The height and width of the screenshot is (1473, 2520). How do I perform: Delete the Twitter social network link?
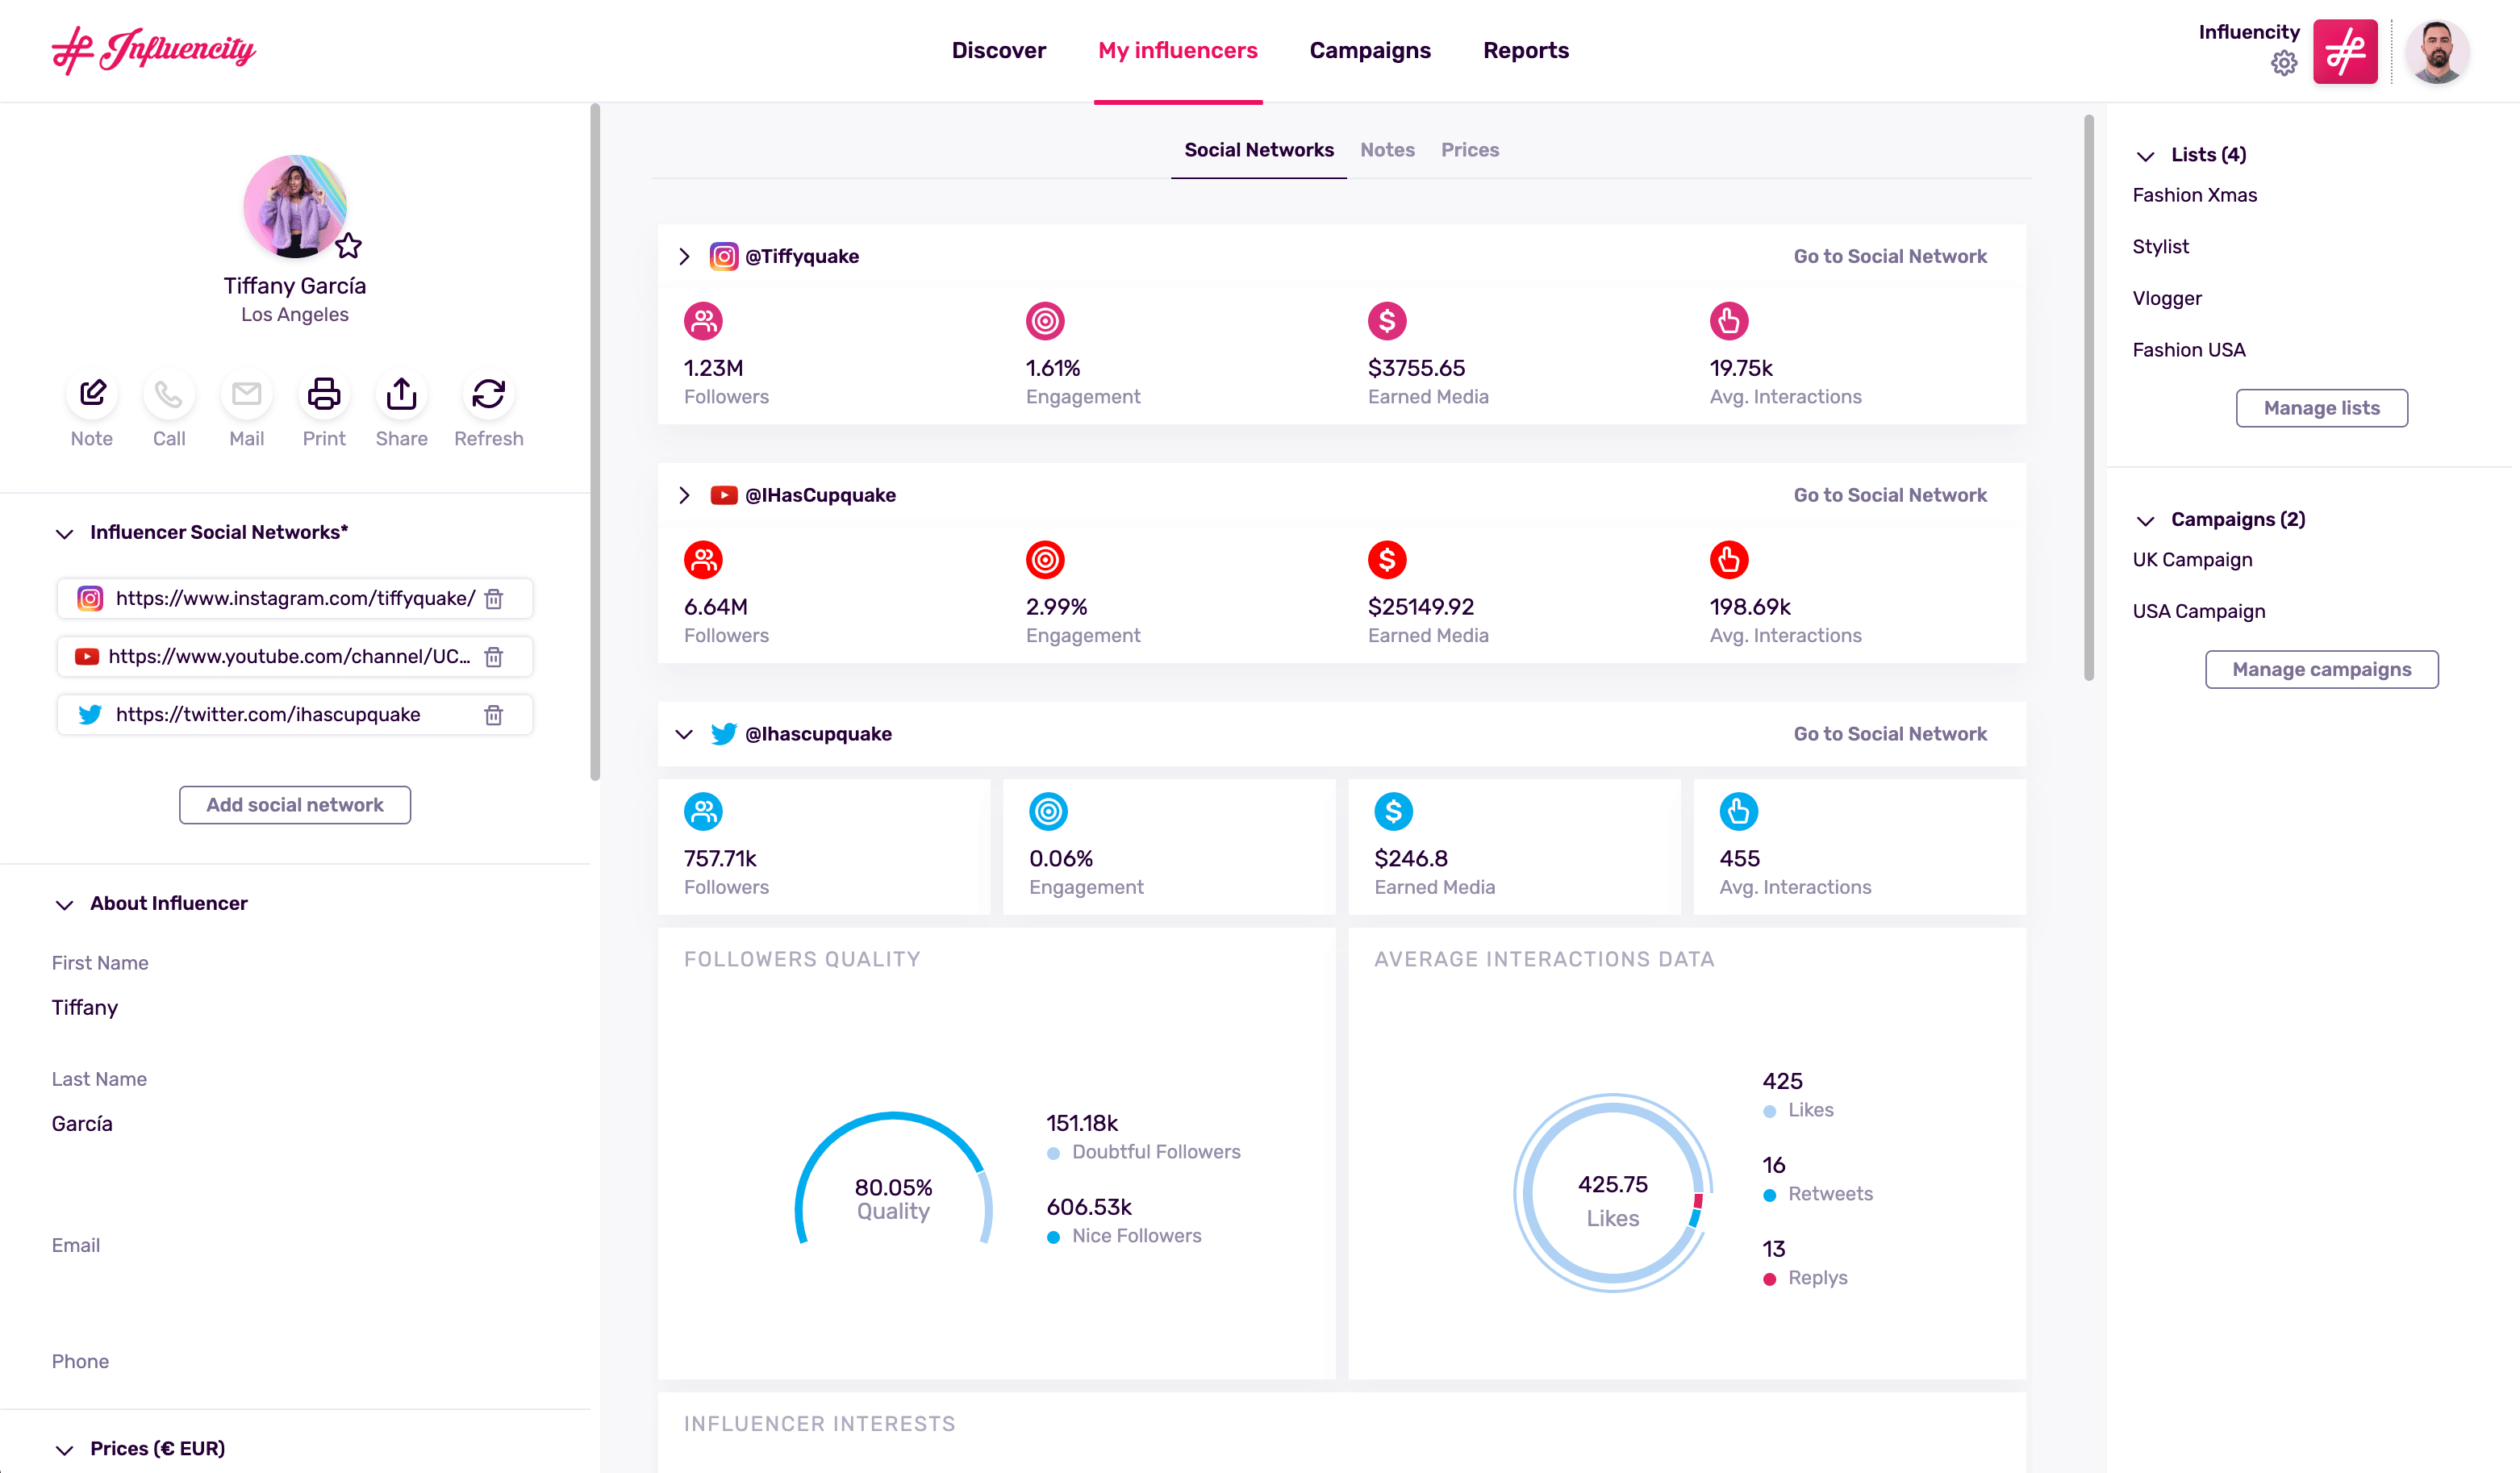(x=494, y=715)
